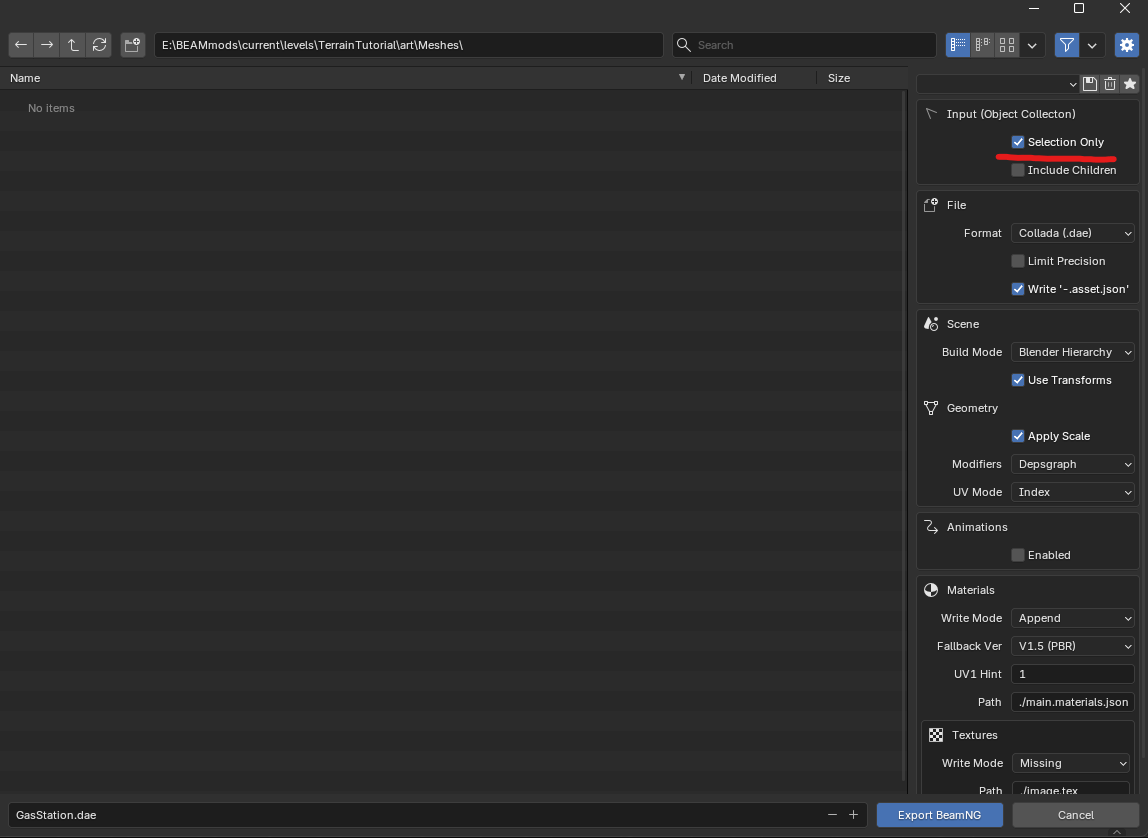
Task: Open operator presets dropdown
Action: tap(998, 83)
